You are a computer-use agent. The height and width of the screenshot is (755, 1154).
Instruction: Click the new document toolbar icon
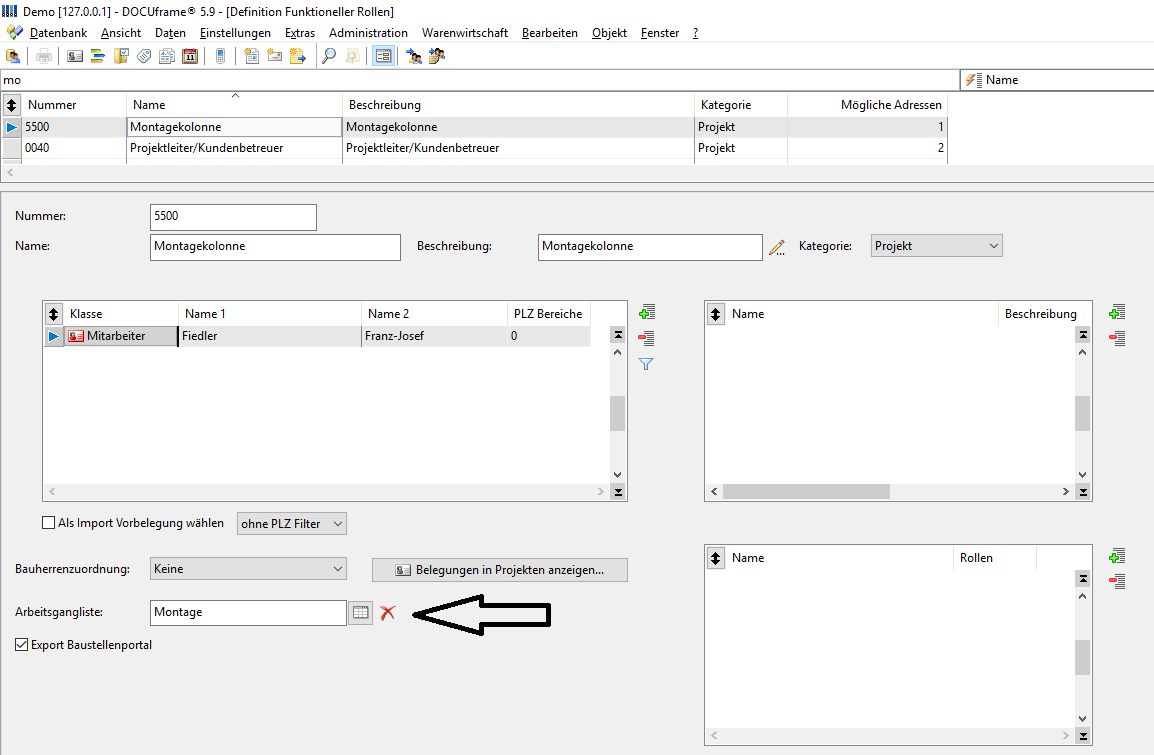pyautogui.click(x=252, y=56)
